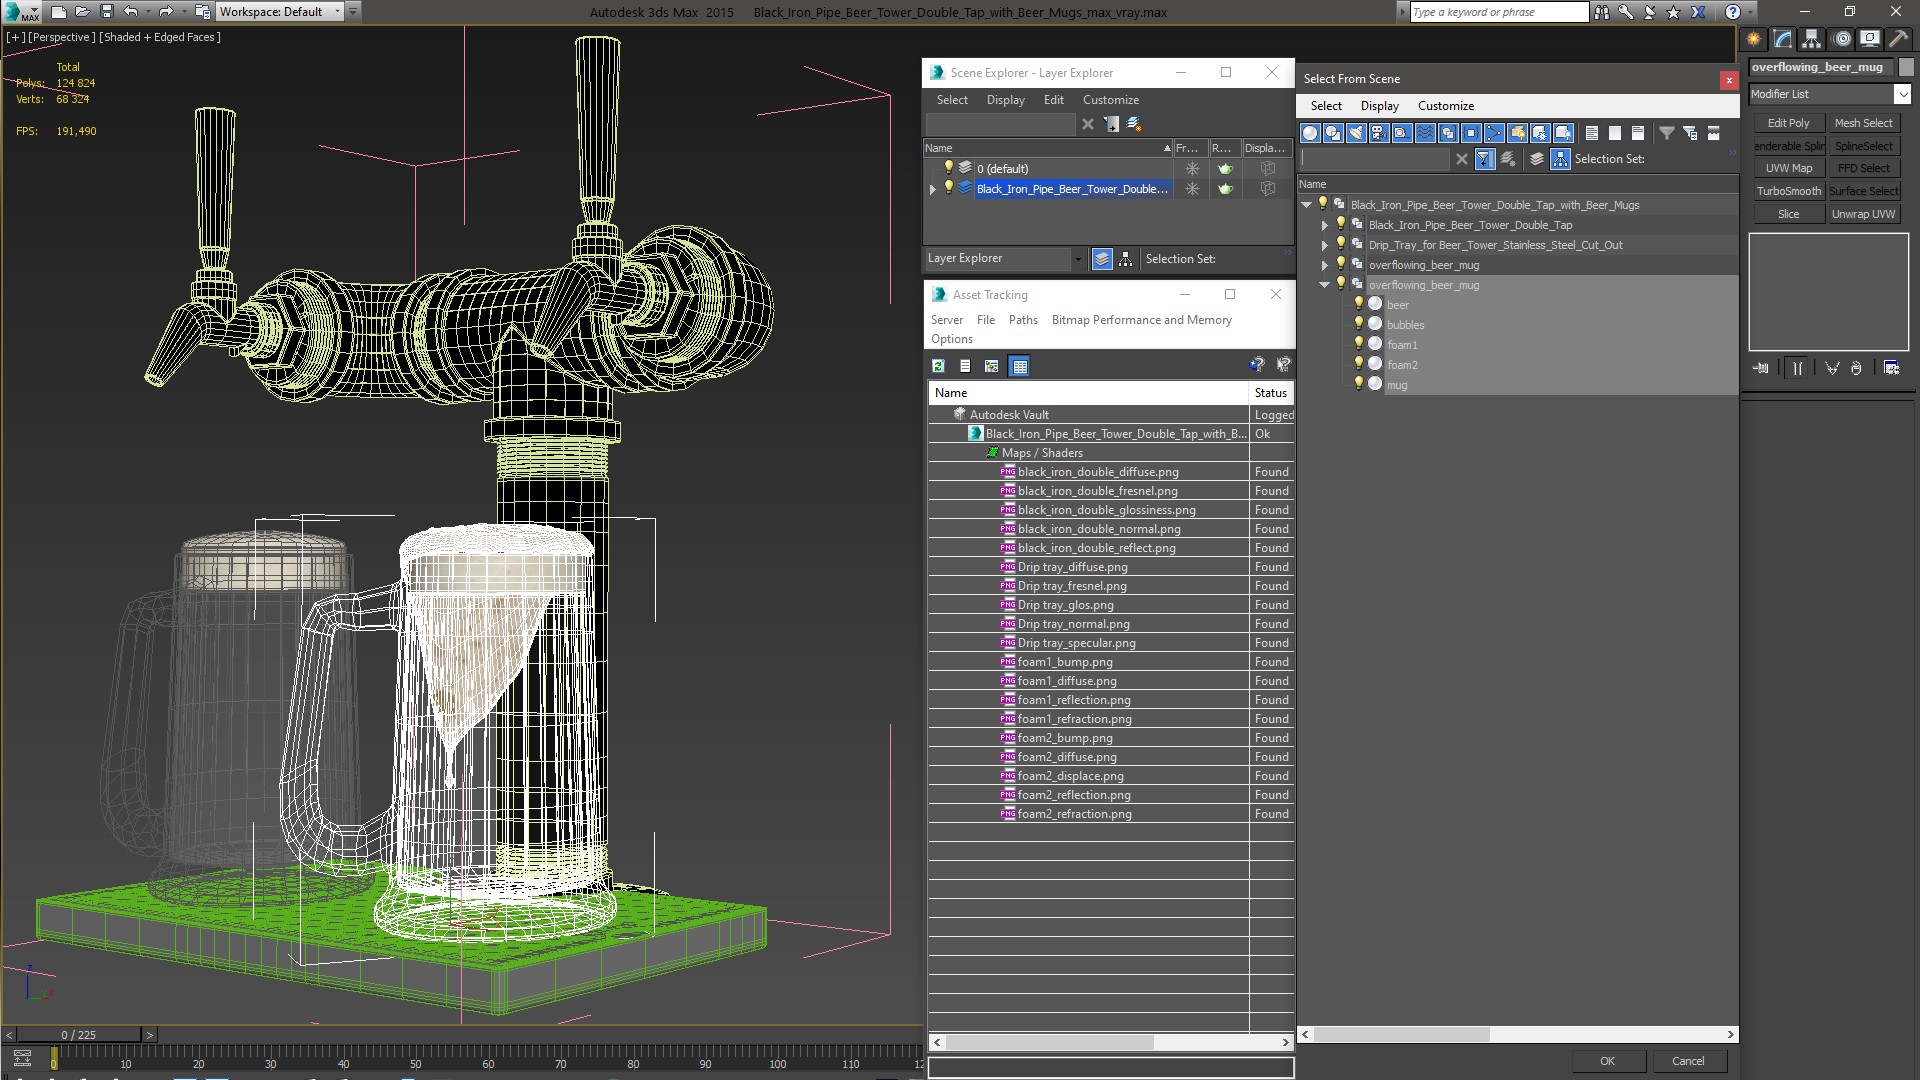
Task: Click the UVW Map modifier icon
Action: tap(1788, 167)
